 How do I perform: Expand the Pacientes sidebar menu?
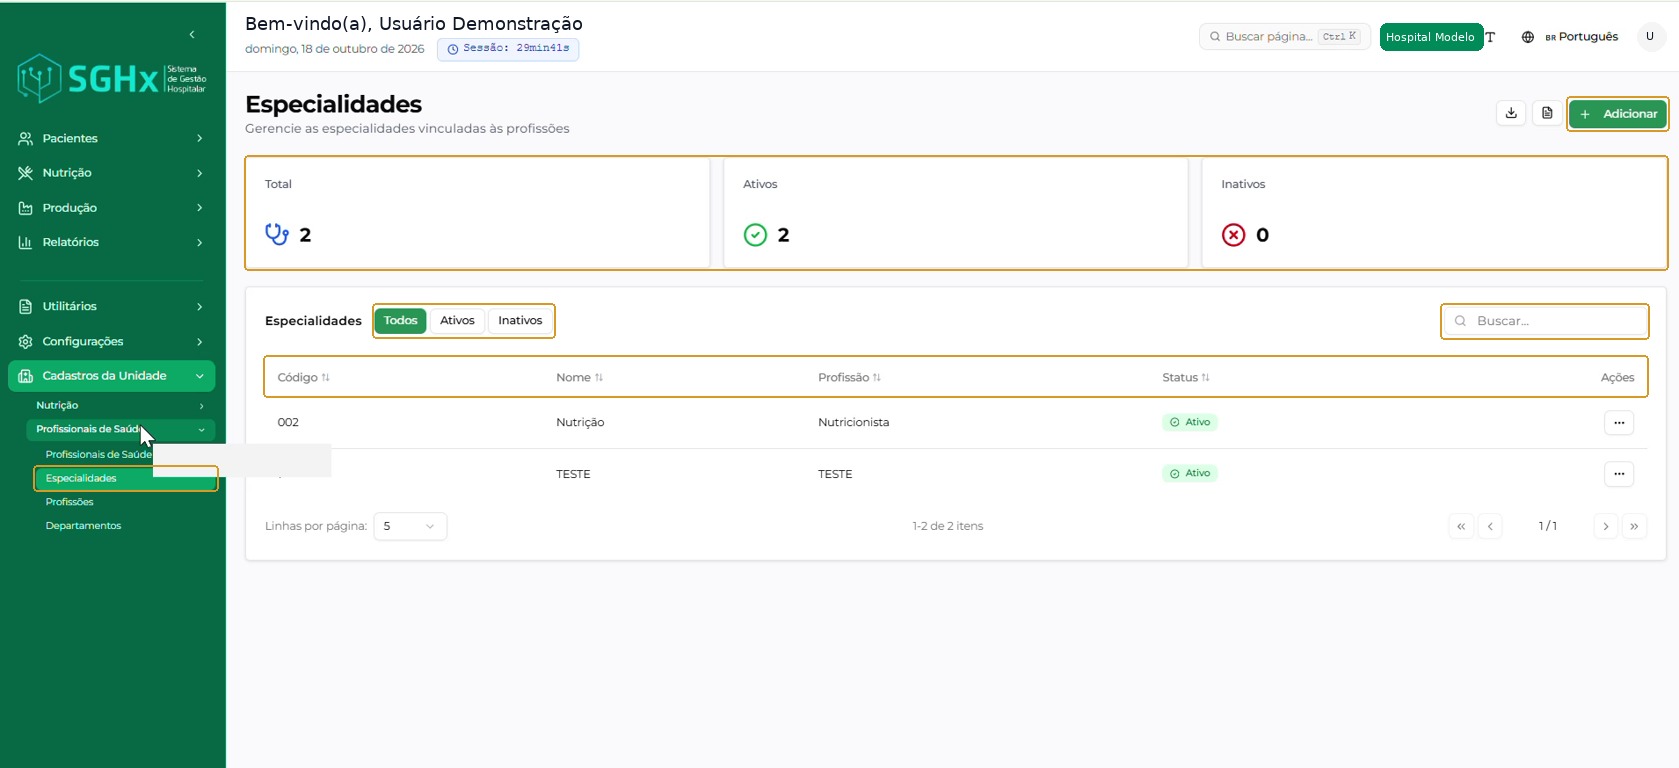click(x=111, y=139)
